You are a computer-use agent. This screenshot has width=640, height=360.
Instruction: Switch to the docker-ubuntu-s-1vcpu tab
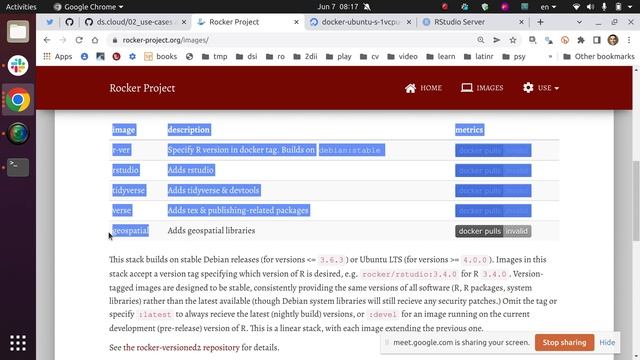click(x=360, y=22)
